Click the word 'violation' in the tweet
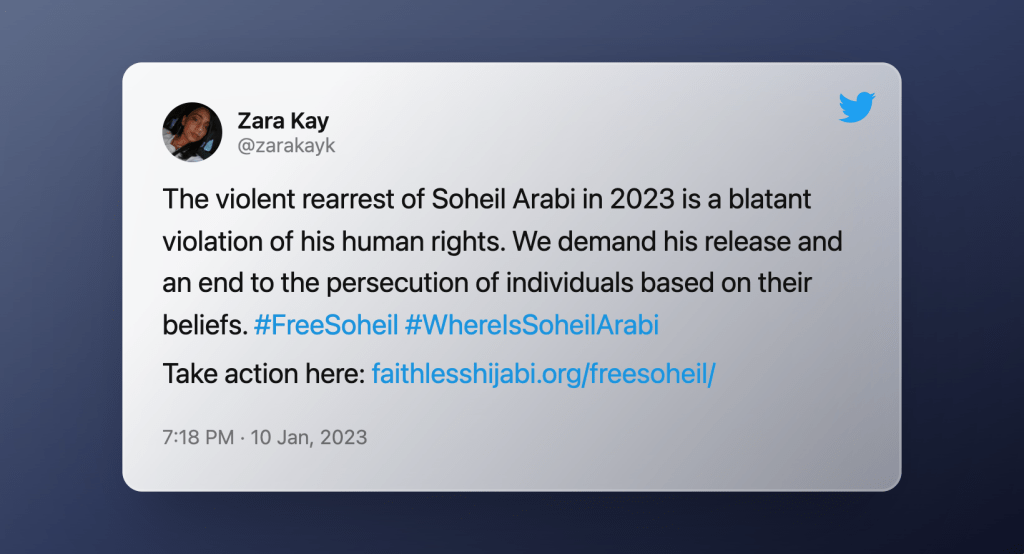The image size is (1024, 554). (x=213, y=242)
